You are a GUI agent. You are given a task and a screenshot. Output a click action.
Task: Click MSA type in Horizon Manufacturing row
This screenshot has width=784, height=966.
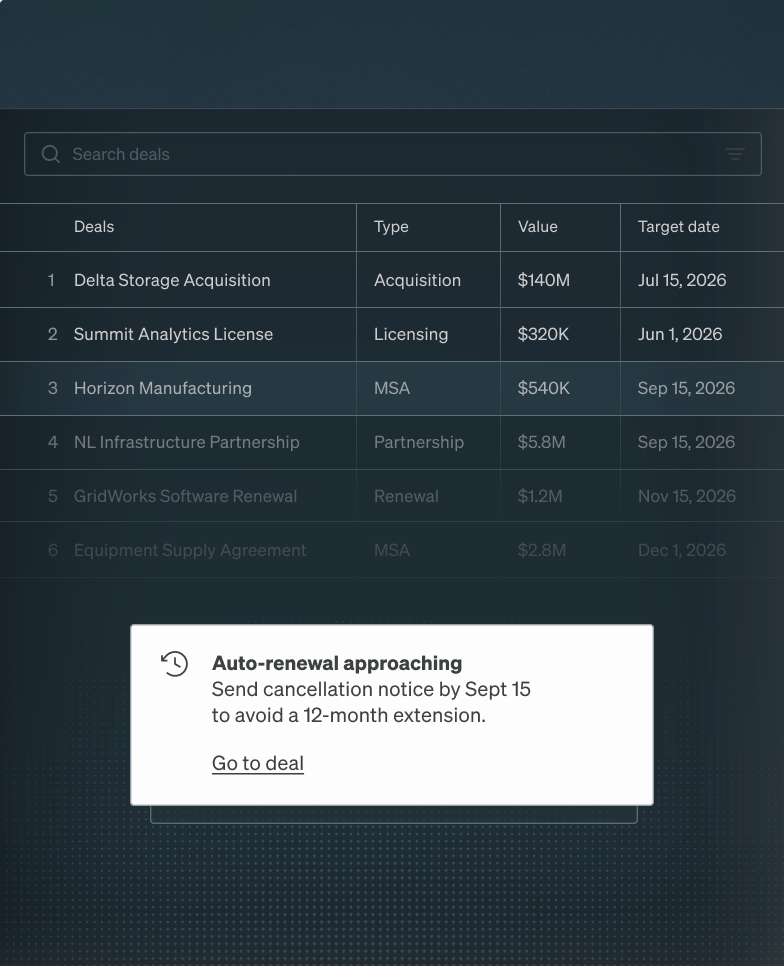(x=392, y=388)
